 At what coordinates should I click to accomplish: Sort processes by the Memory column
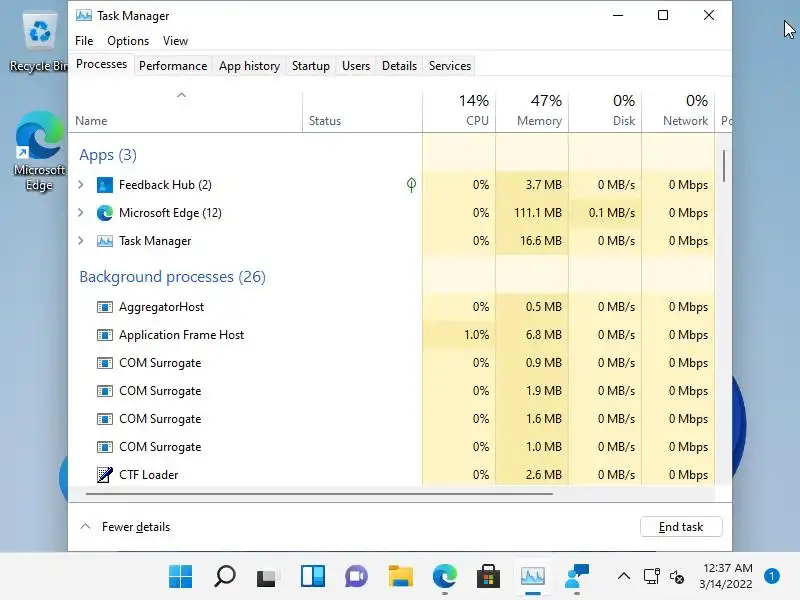click(x=532, y=111)
